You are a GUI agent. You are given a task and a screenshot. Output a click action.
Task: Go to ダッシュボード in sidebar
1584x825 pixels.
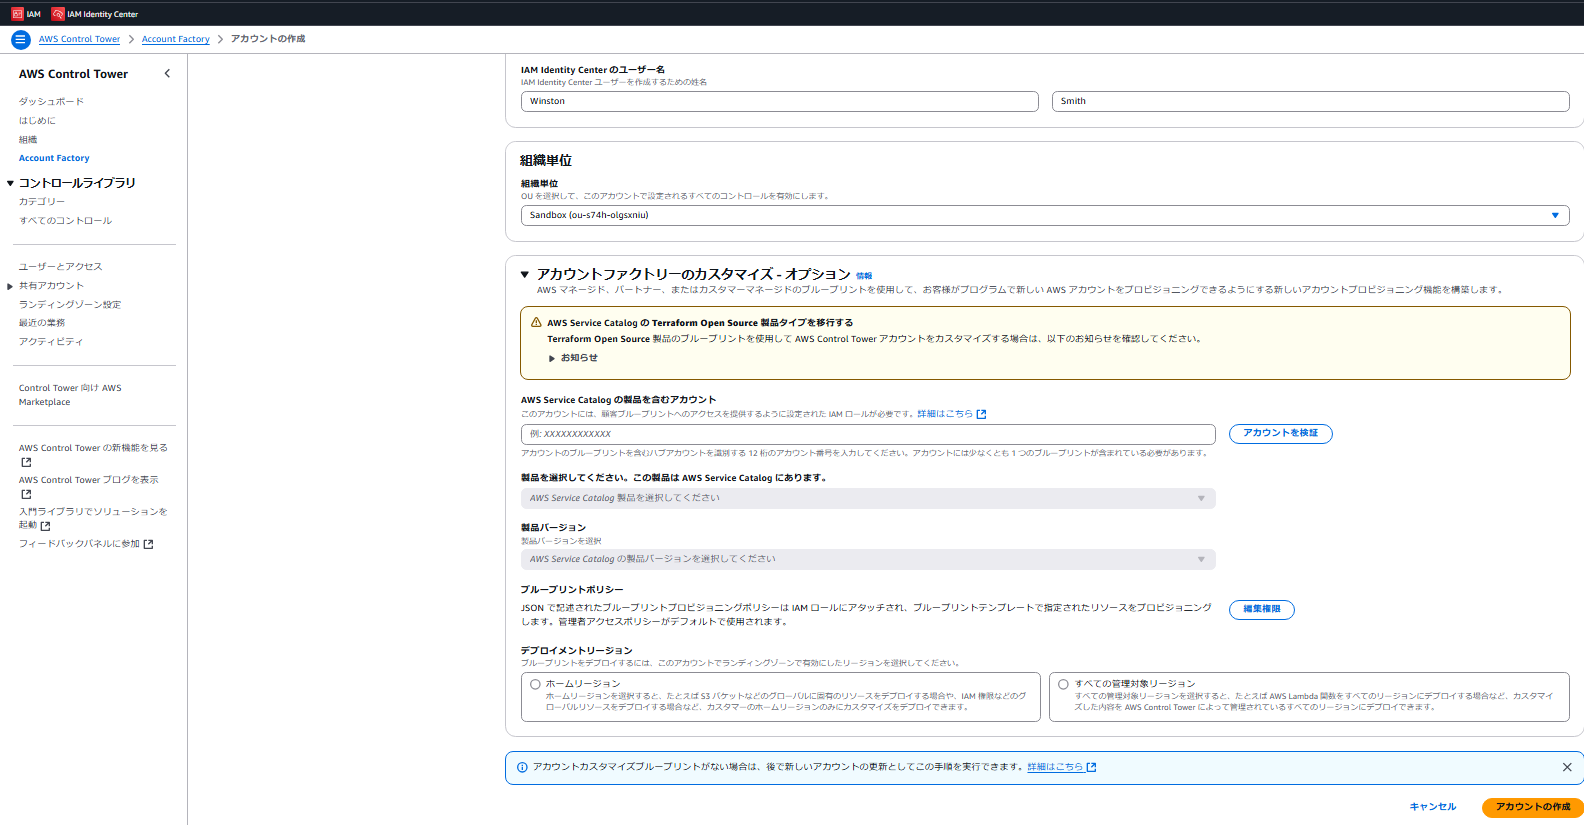coord(51,101)
